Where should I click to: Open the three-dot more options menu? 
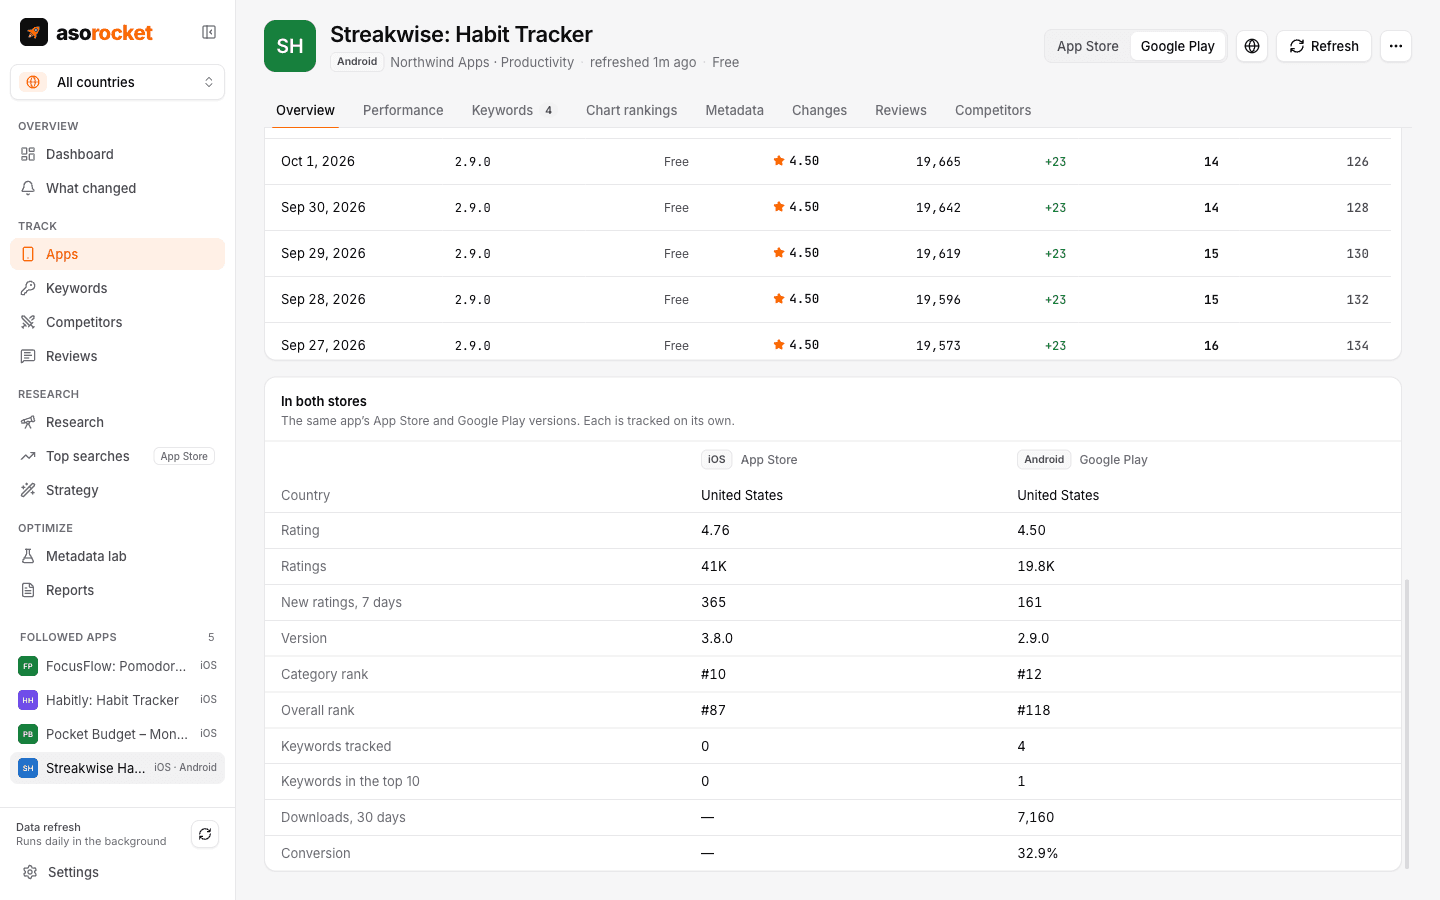[x=1396, y=46]
